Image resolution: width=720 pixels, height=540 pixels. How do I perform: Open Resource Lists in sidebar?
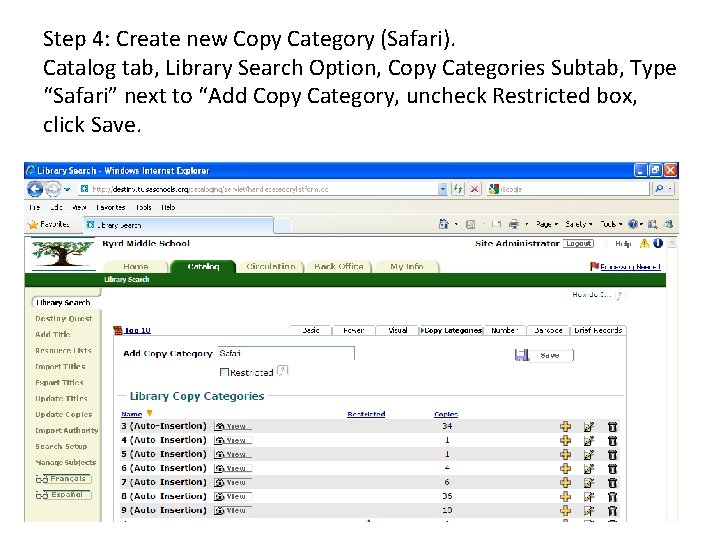pyautogui.click(x=63, y=351)
